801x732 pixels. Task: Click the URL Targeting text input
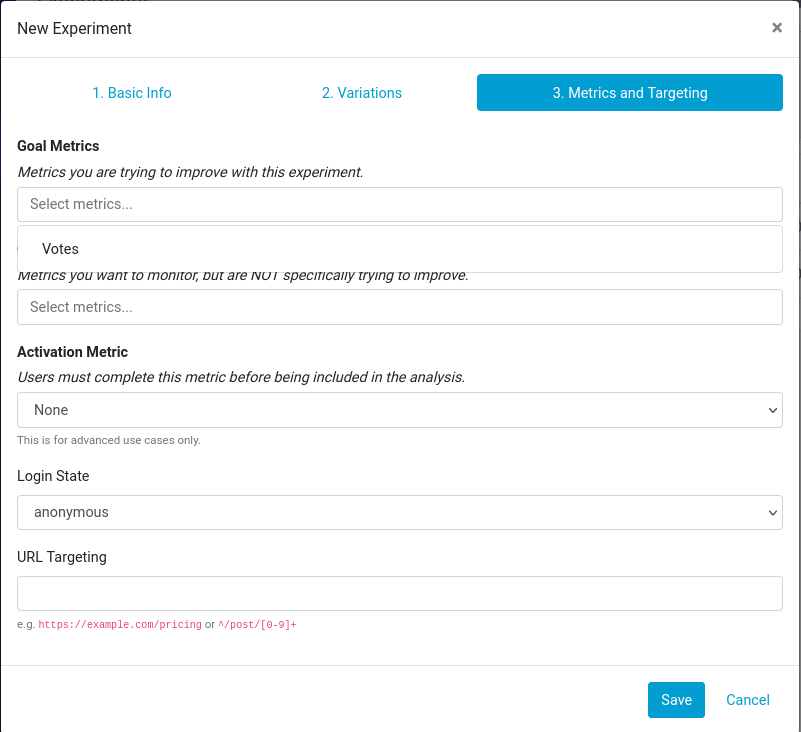[399, 593]
